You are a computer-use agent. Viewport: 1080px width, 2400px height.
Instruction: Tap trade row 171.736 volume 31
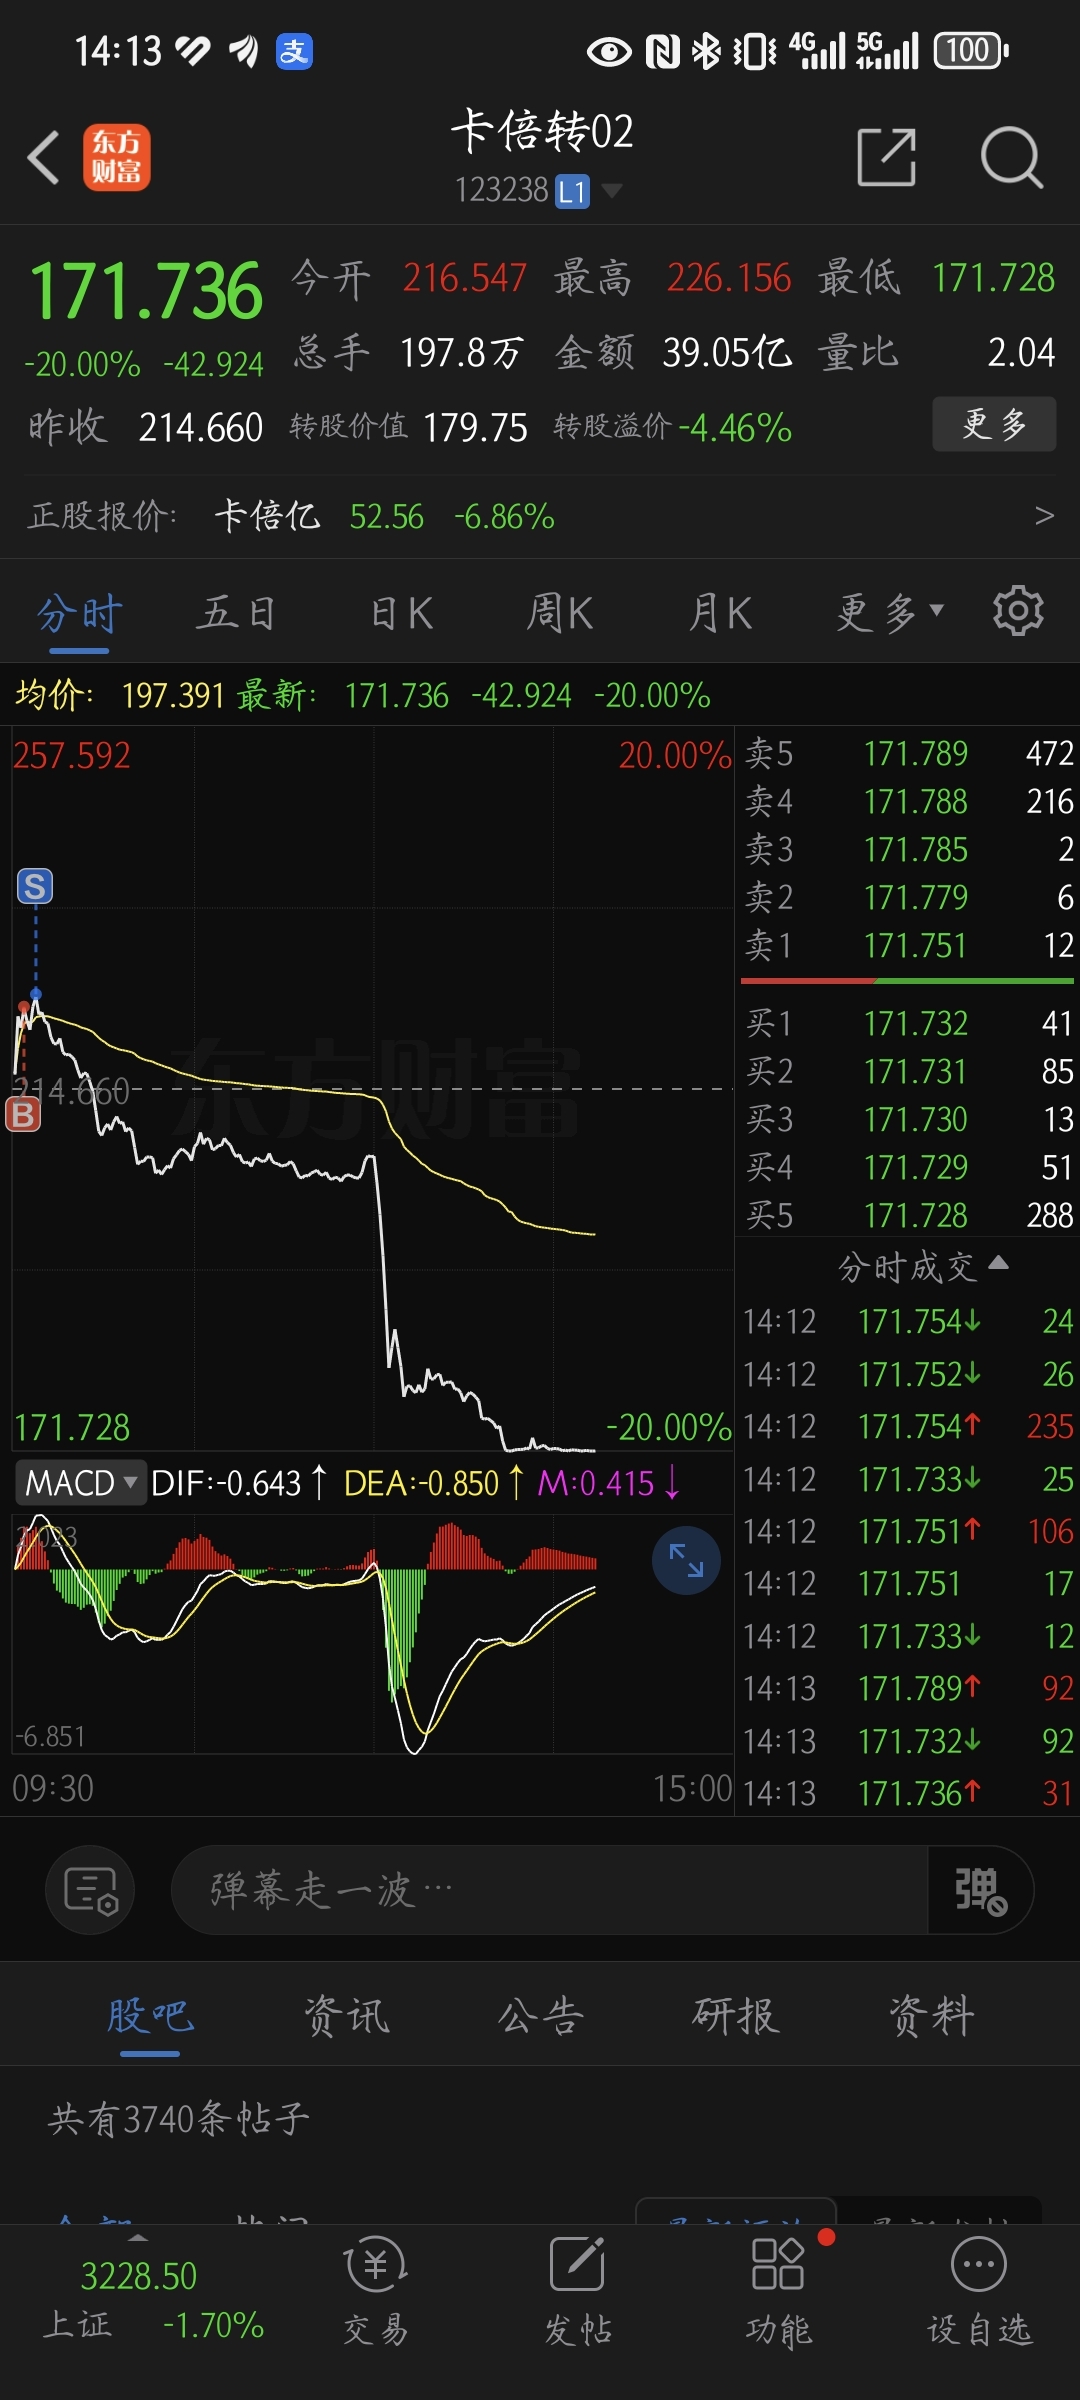908,1793
